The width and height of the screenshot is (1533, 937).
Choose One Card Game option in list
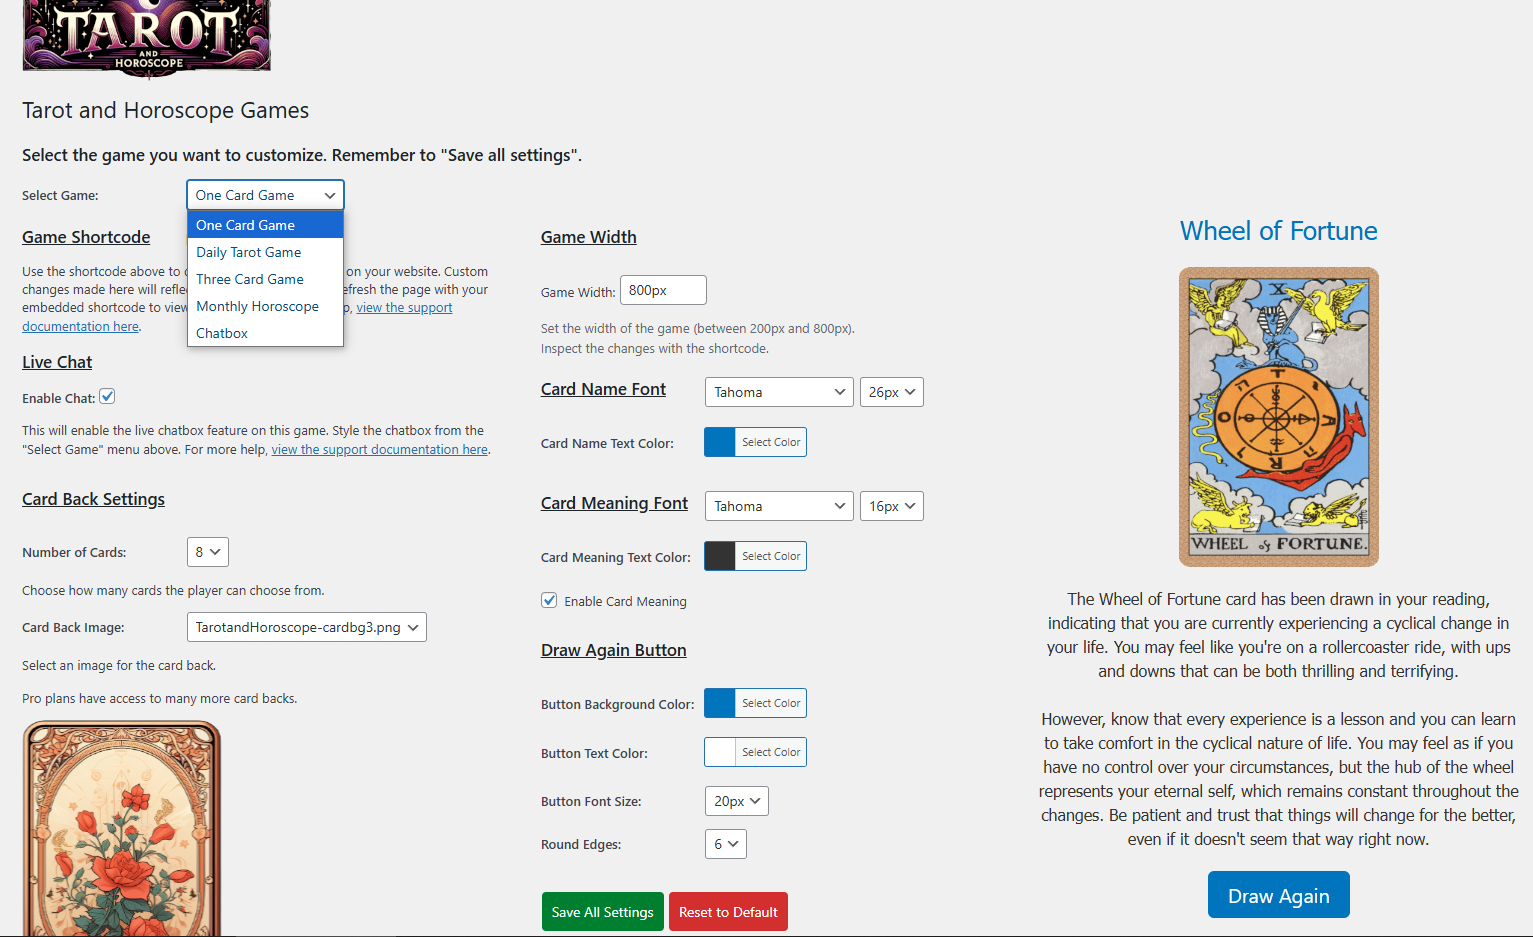pos(265,225)
